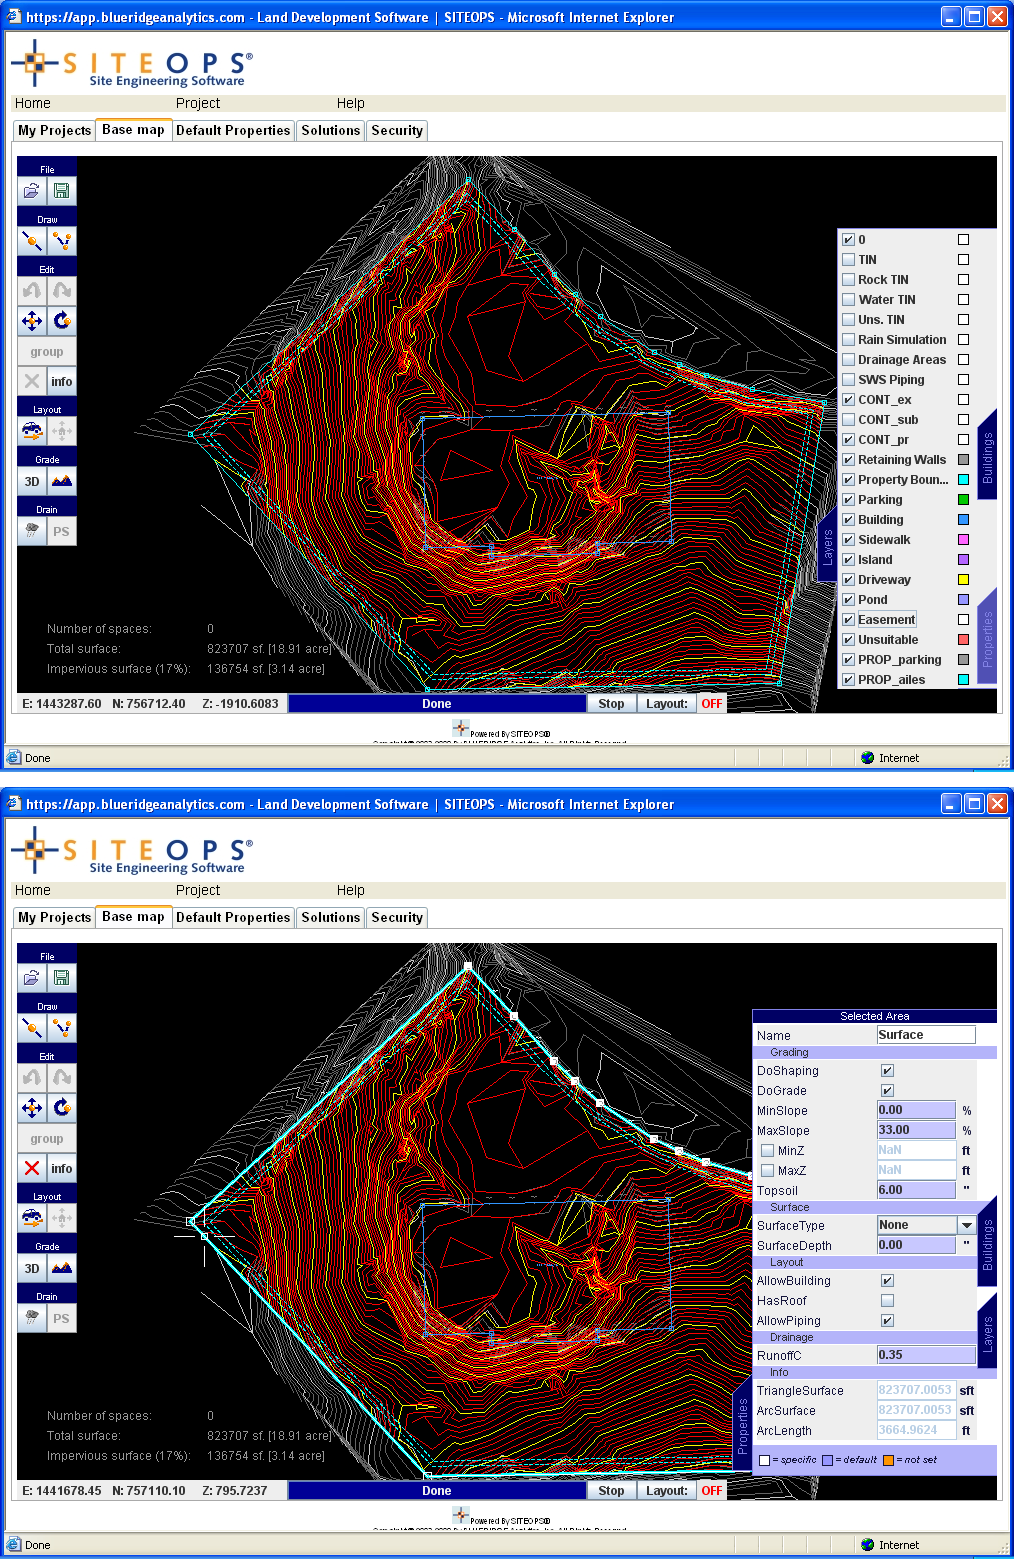Expand Buildings side tab in top window
The height and width of the screenshot is (1560, 1014).
pyautogui.click(x=987, y=458)
